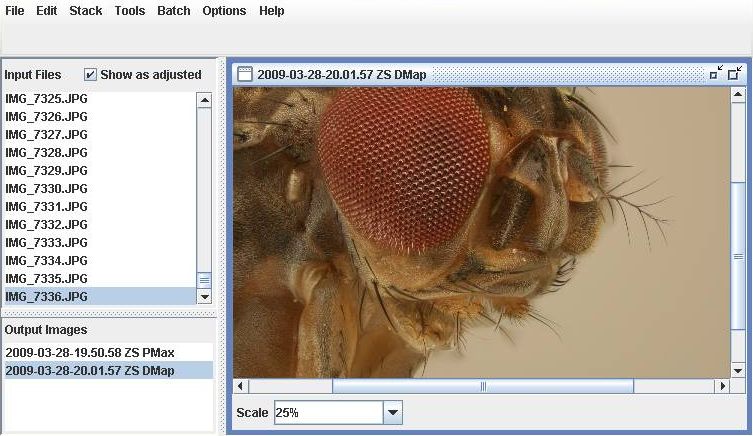
Task: Select IMG_7334.JPG in Input Files
Action: click(x=100, y=261)
